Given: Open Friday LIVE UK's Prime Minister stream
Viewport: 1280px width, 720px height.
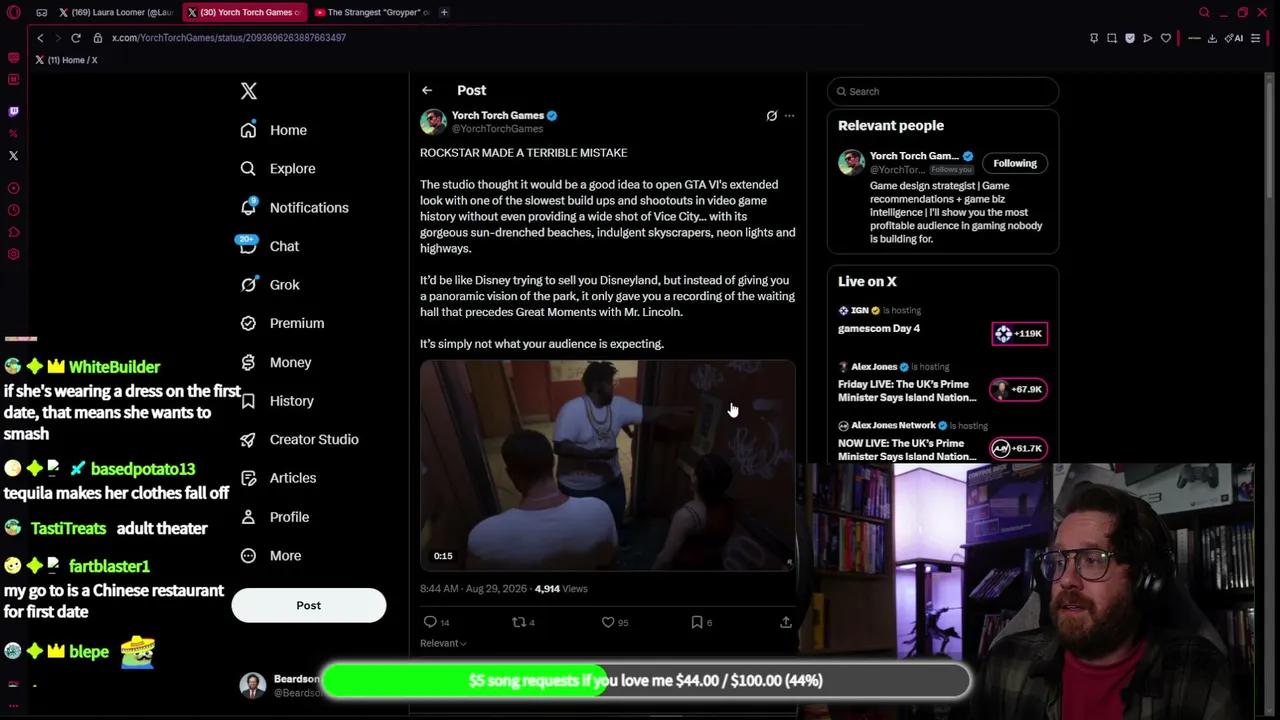Looking at the screenshot, I should coord(907,391).
